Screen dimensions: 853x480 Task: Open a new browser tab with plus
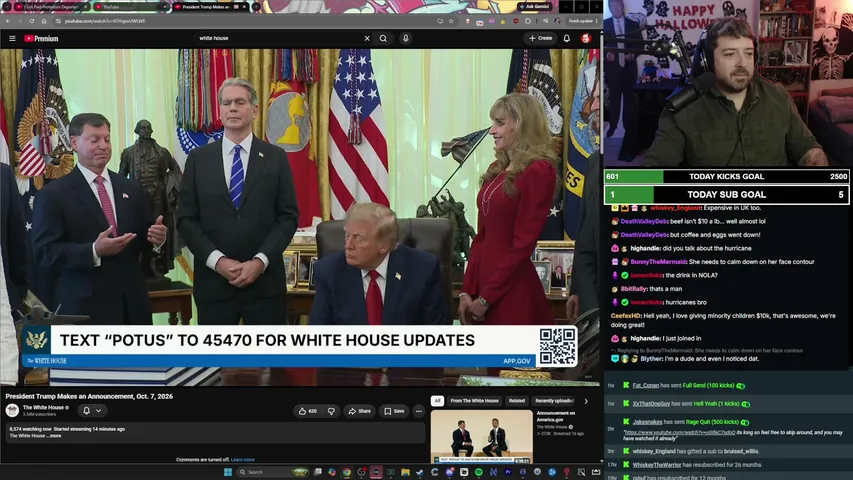(256, 7)
